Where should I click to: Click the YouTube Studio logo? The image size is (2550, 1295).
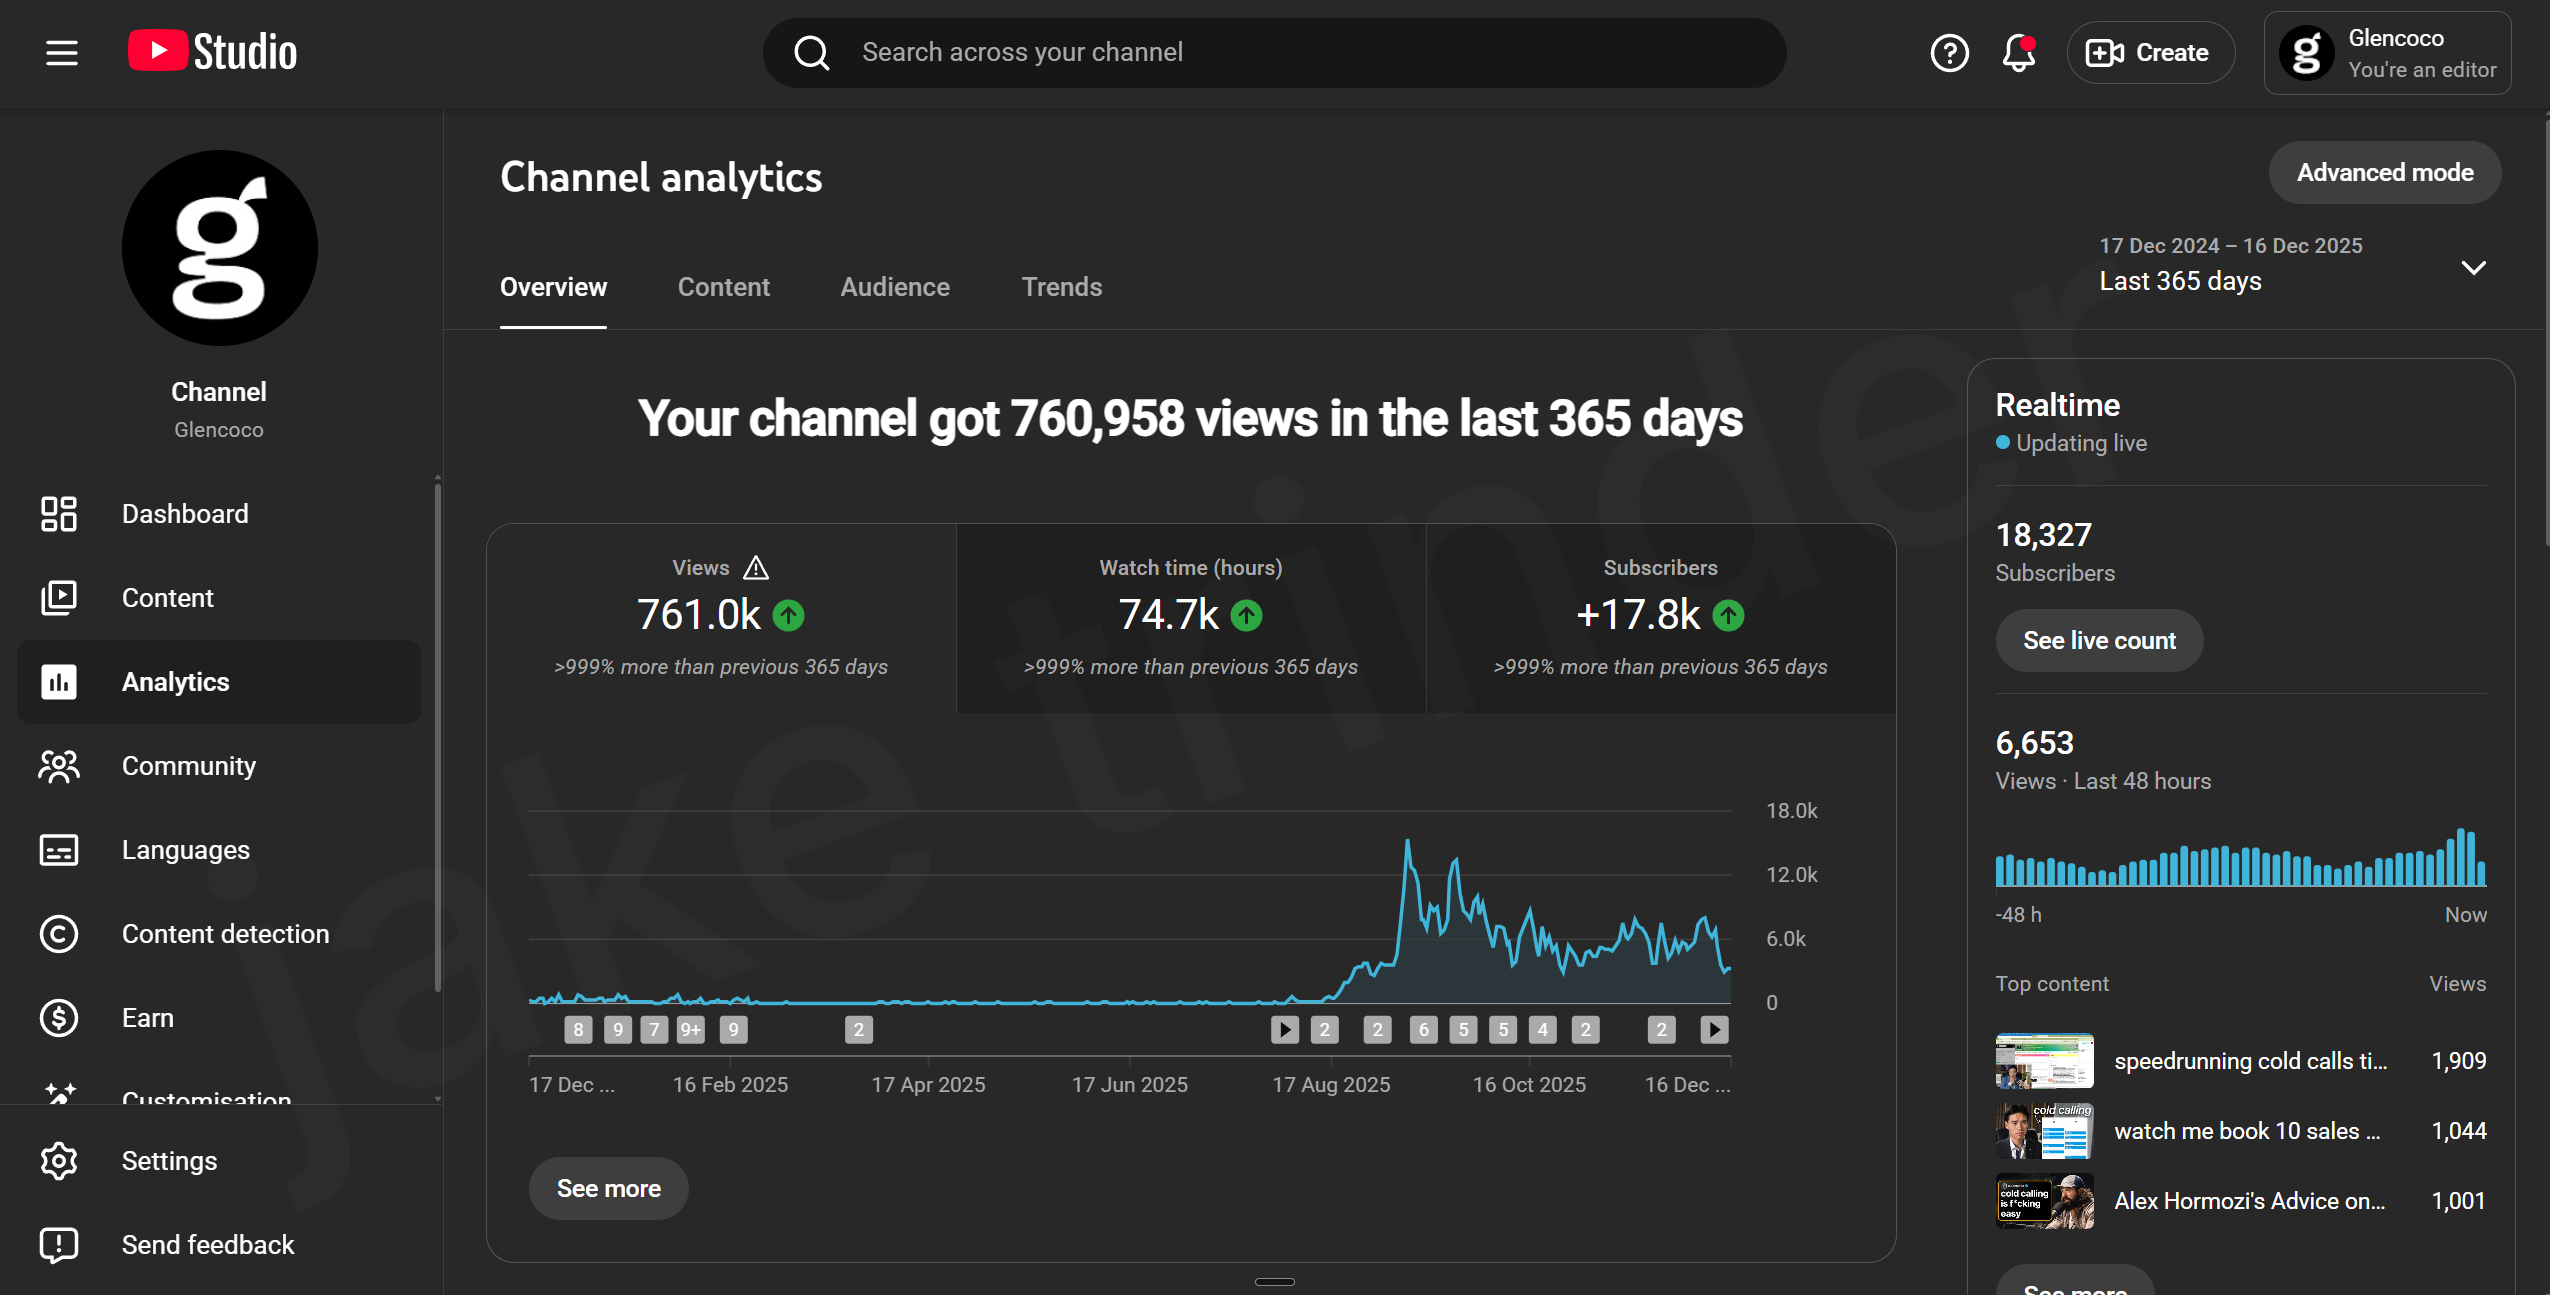pos(211,51)
